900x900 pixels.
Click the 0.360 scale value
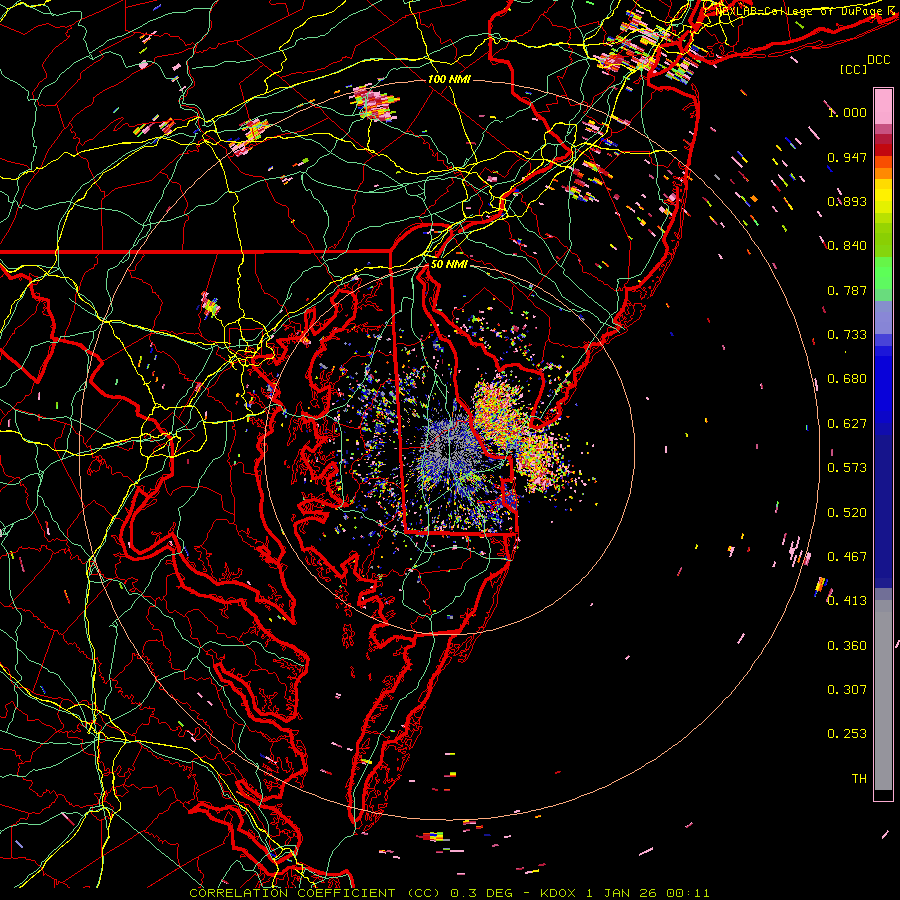(847, 646)
